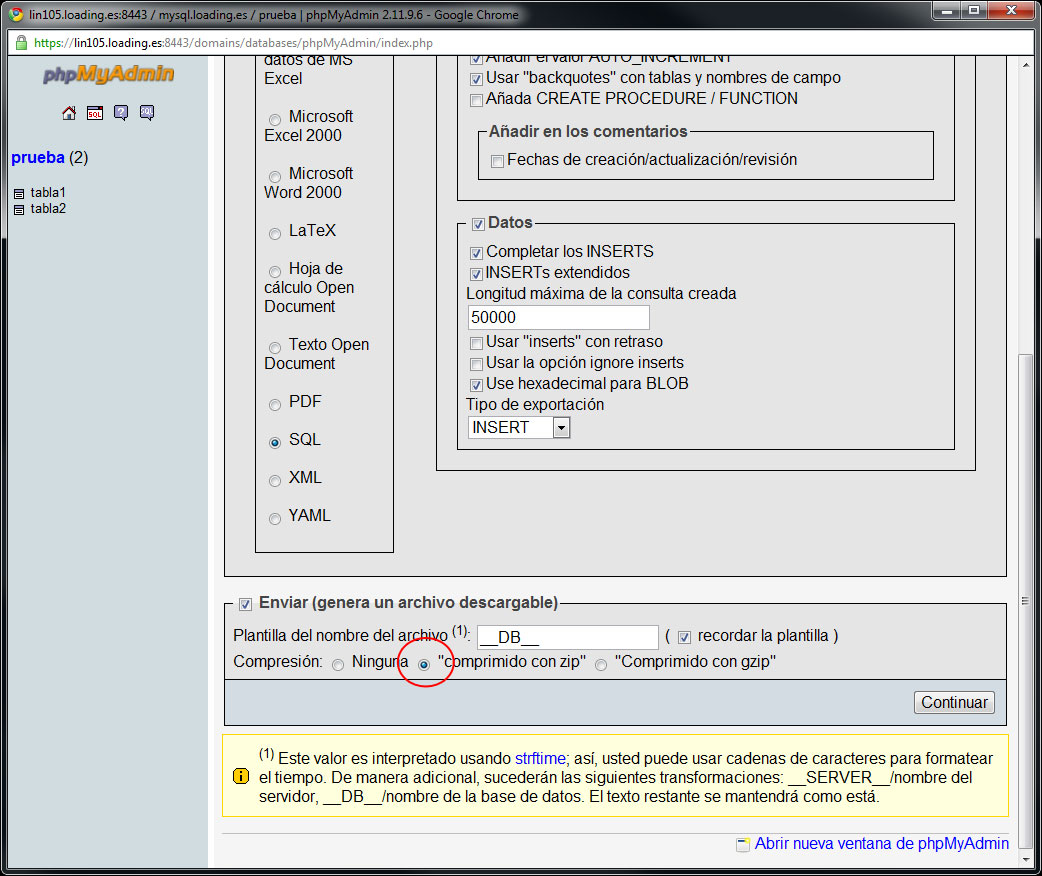Select Microsoft Excel 2000 export format
The image size is (1042, 876).
click(x=274, y=120)
